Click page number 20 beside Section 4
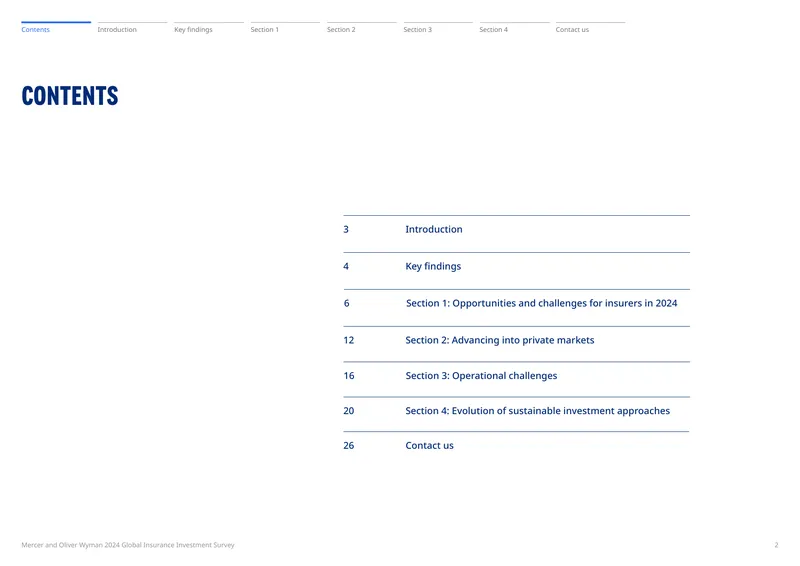This screenshot has height=566, width=800. [x=348, y=411]
